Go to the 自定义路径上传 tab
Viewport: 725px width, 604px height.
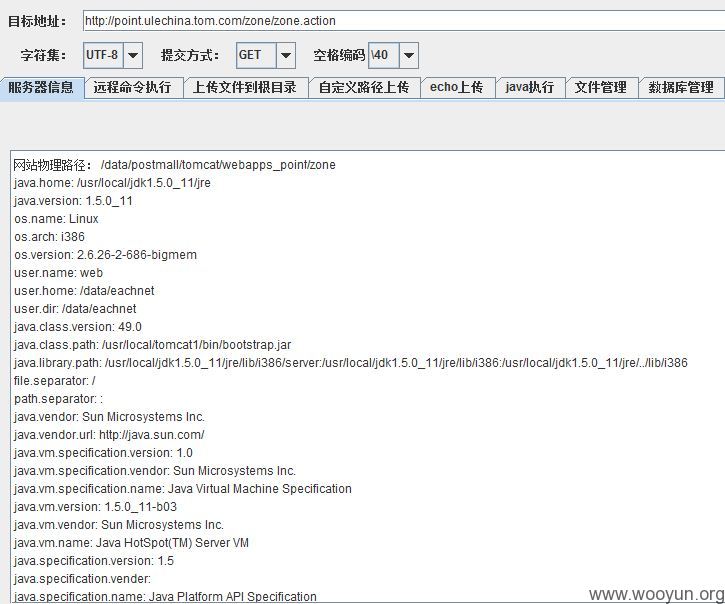[x=364, y=88]
